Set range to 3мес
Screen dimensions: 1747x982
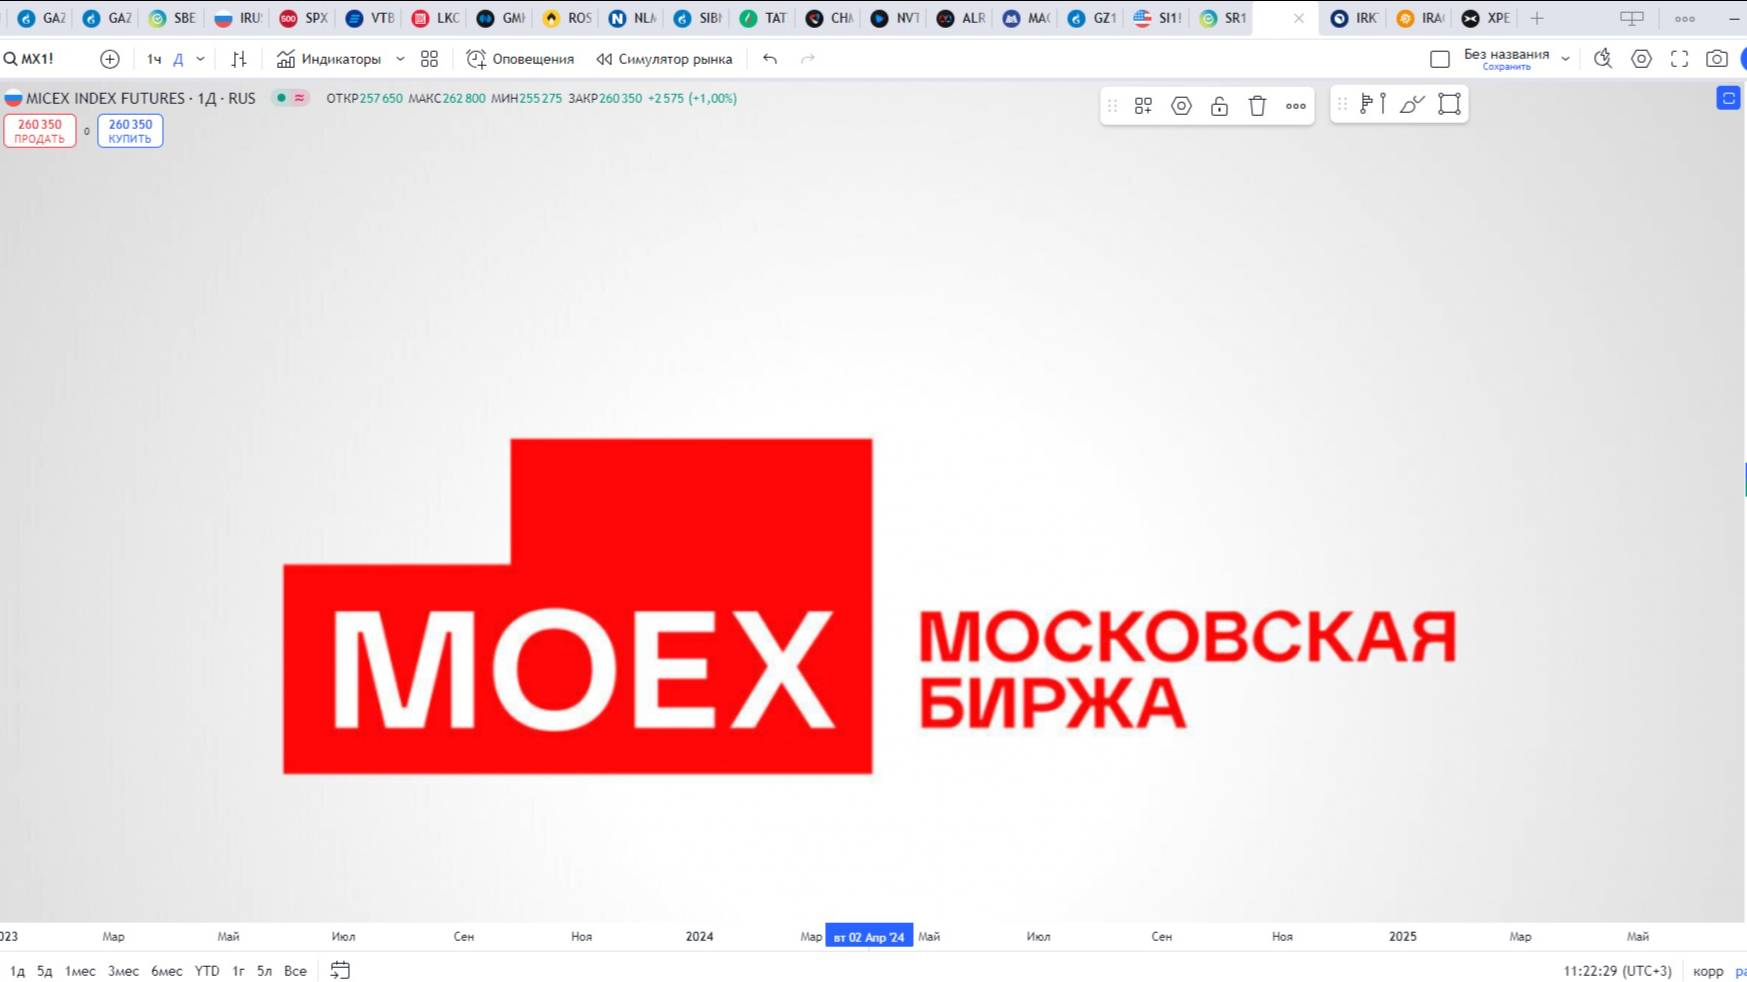click(123, 971)
